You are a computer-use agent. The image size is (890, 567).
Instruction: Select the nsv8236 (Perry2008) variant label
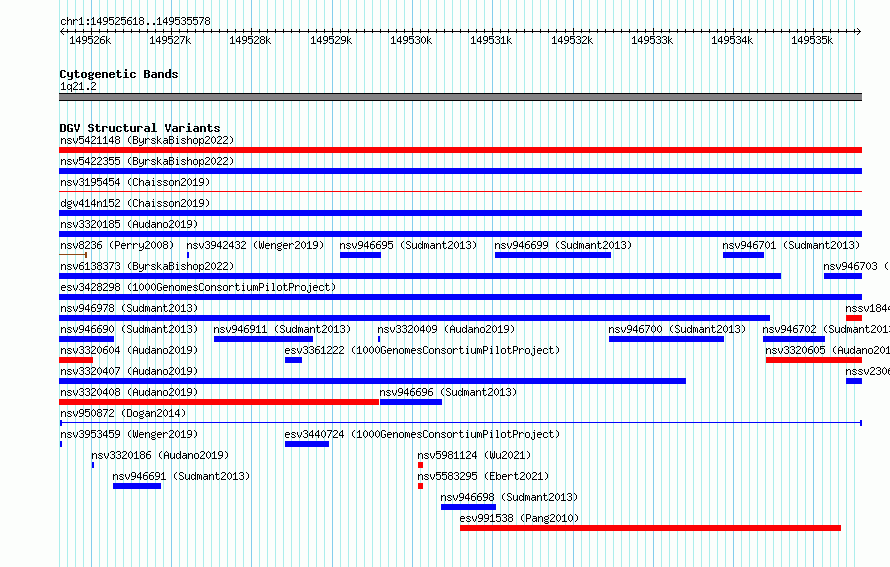point(117,245)
